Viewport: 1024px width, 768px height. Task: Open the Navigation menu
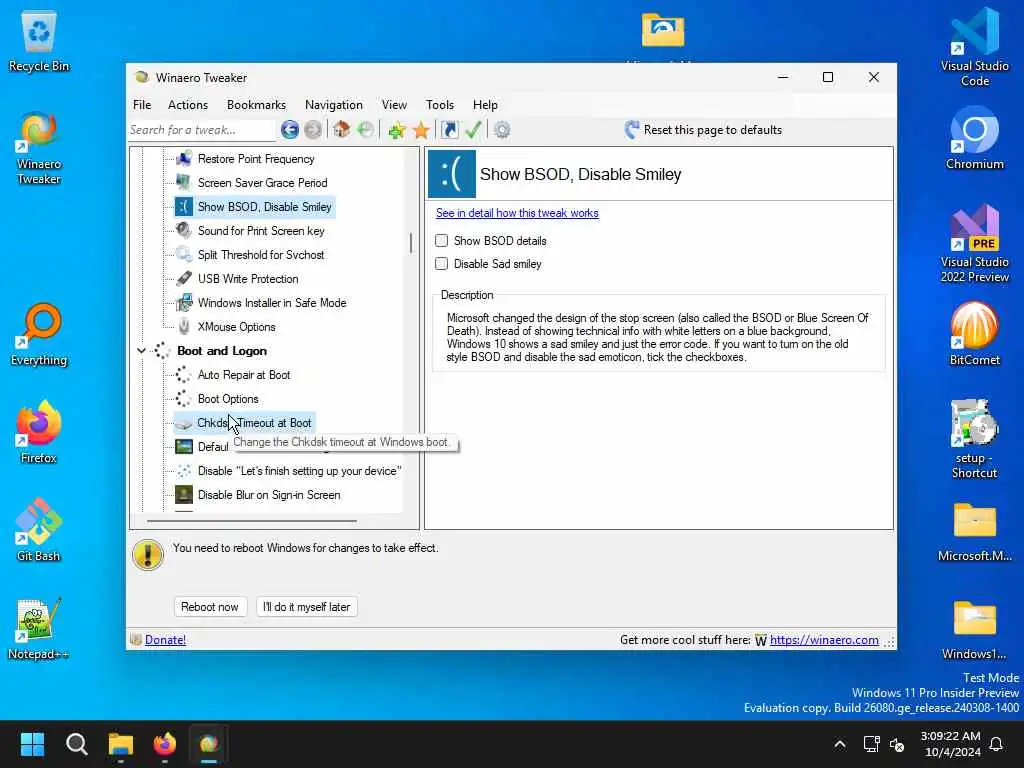[334, 104]
